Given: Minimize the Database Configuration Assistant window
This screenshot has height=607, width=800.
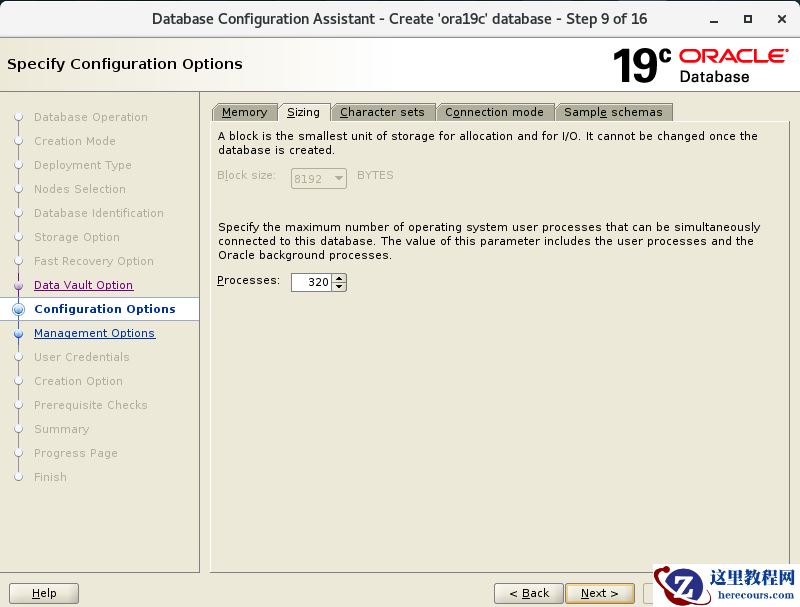Looking at the screenshot, I should coord(714,19).
